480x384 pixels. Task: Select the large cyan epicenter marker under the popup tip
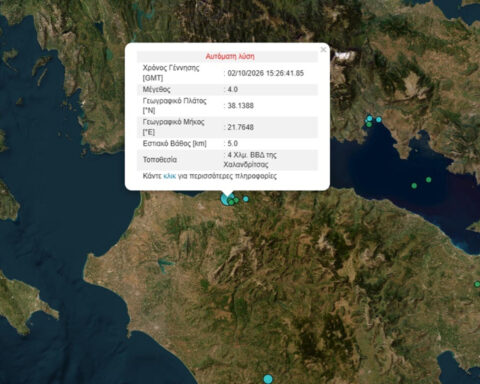pos(227,200)
